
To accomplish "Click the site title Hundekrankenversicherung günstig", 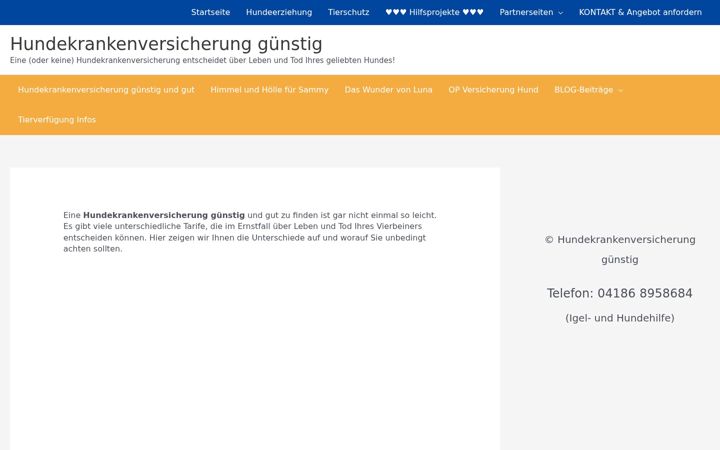I will tap(166, 44).
